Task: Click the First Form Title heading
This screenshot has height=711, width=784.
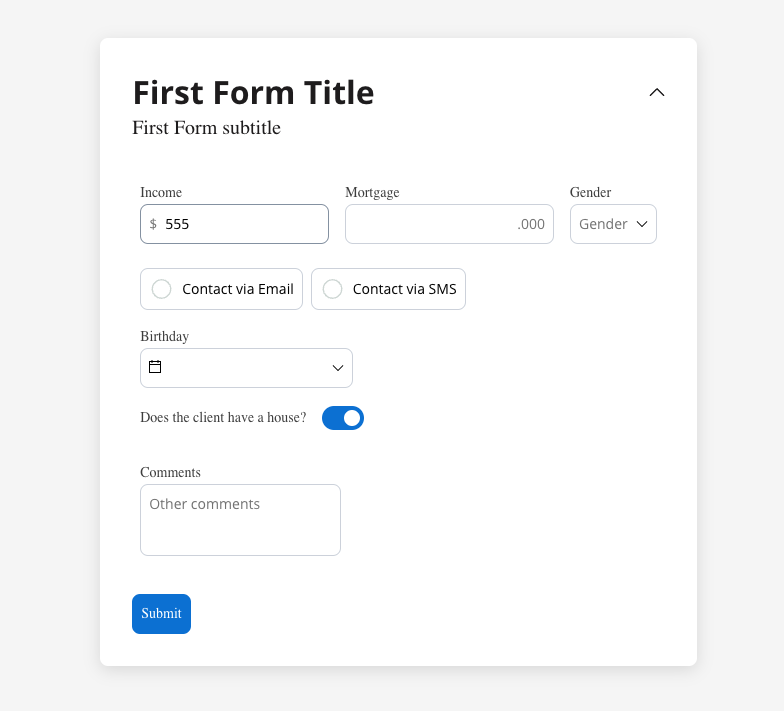Action: [254, 92]
